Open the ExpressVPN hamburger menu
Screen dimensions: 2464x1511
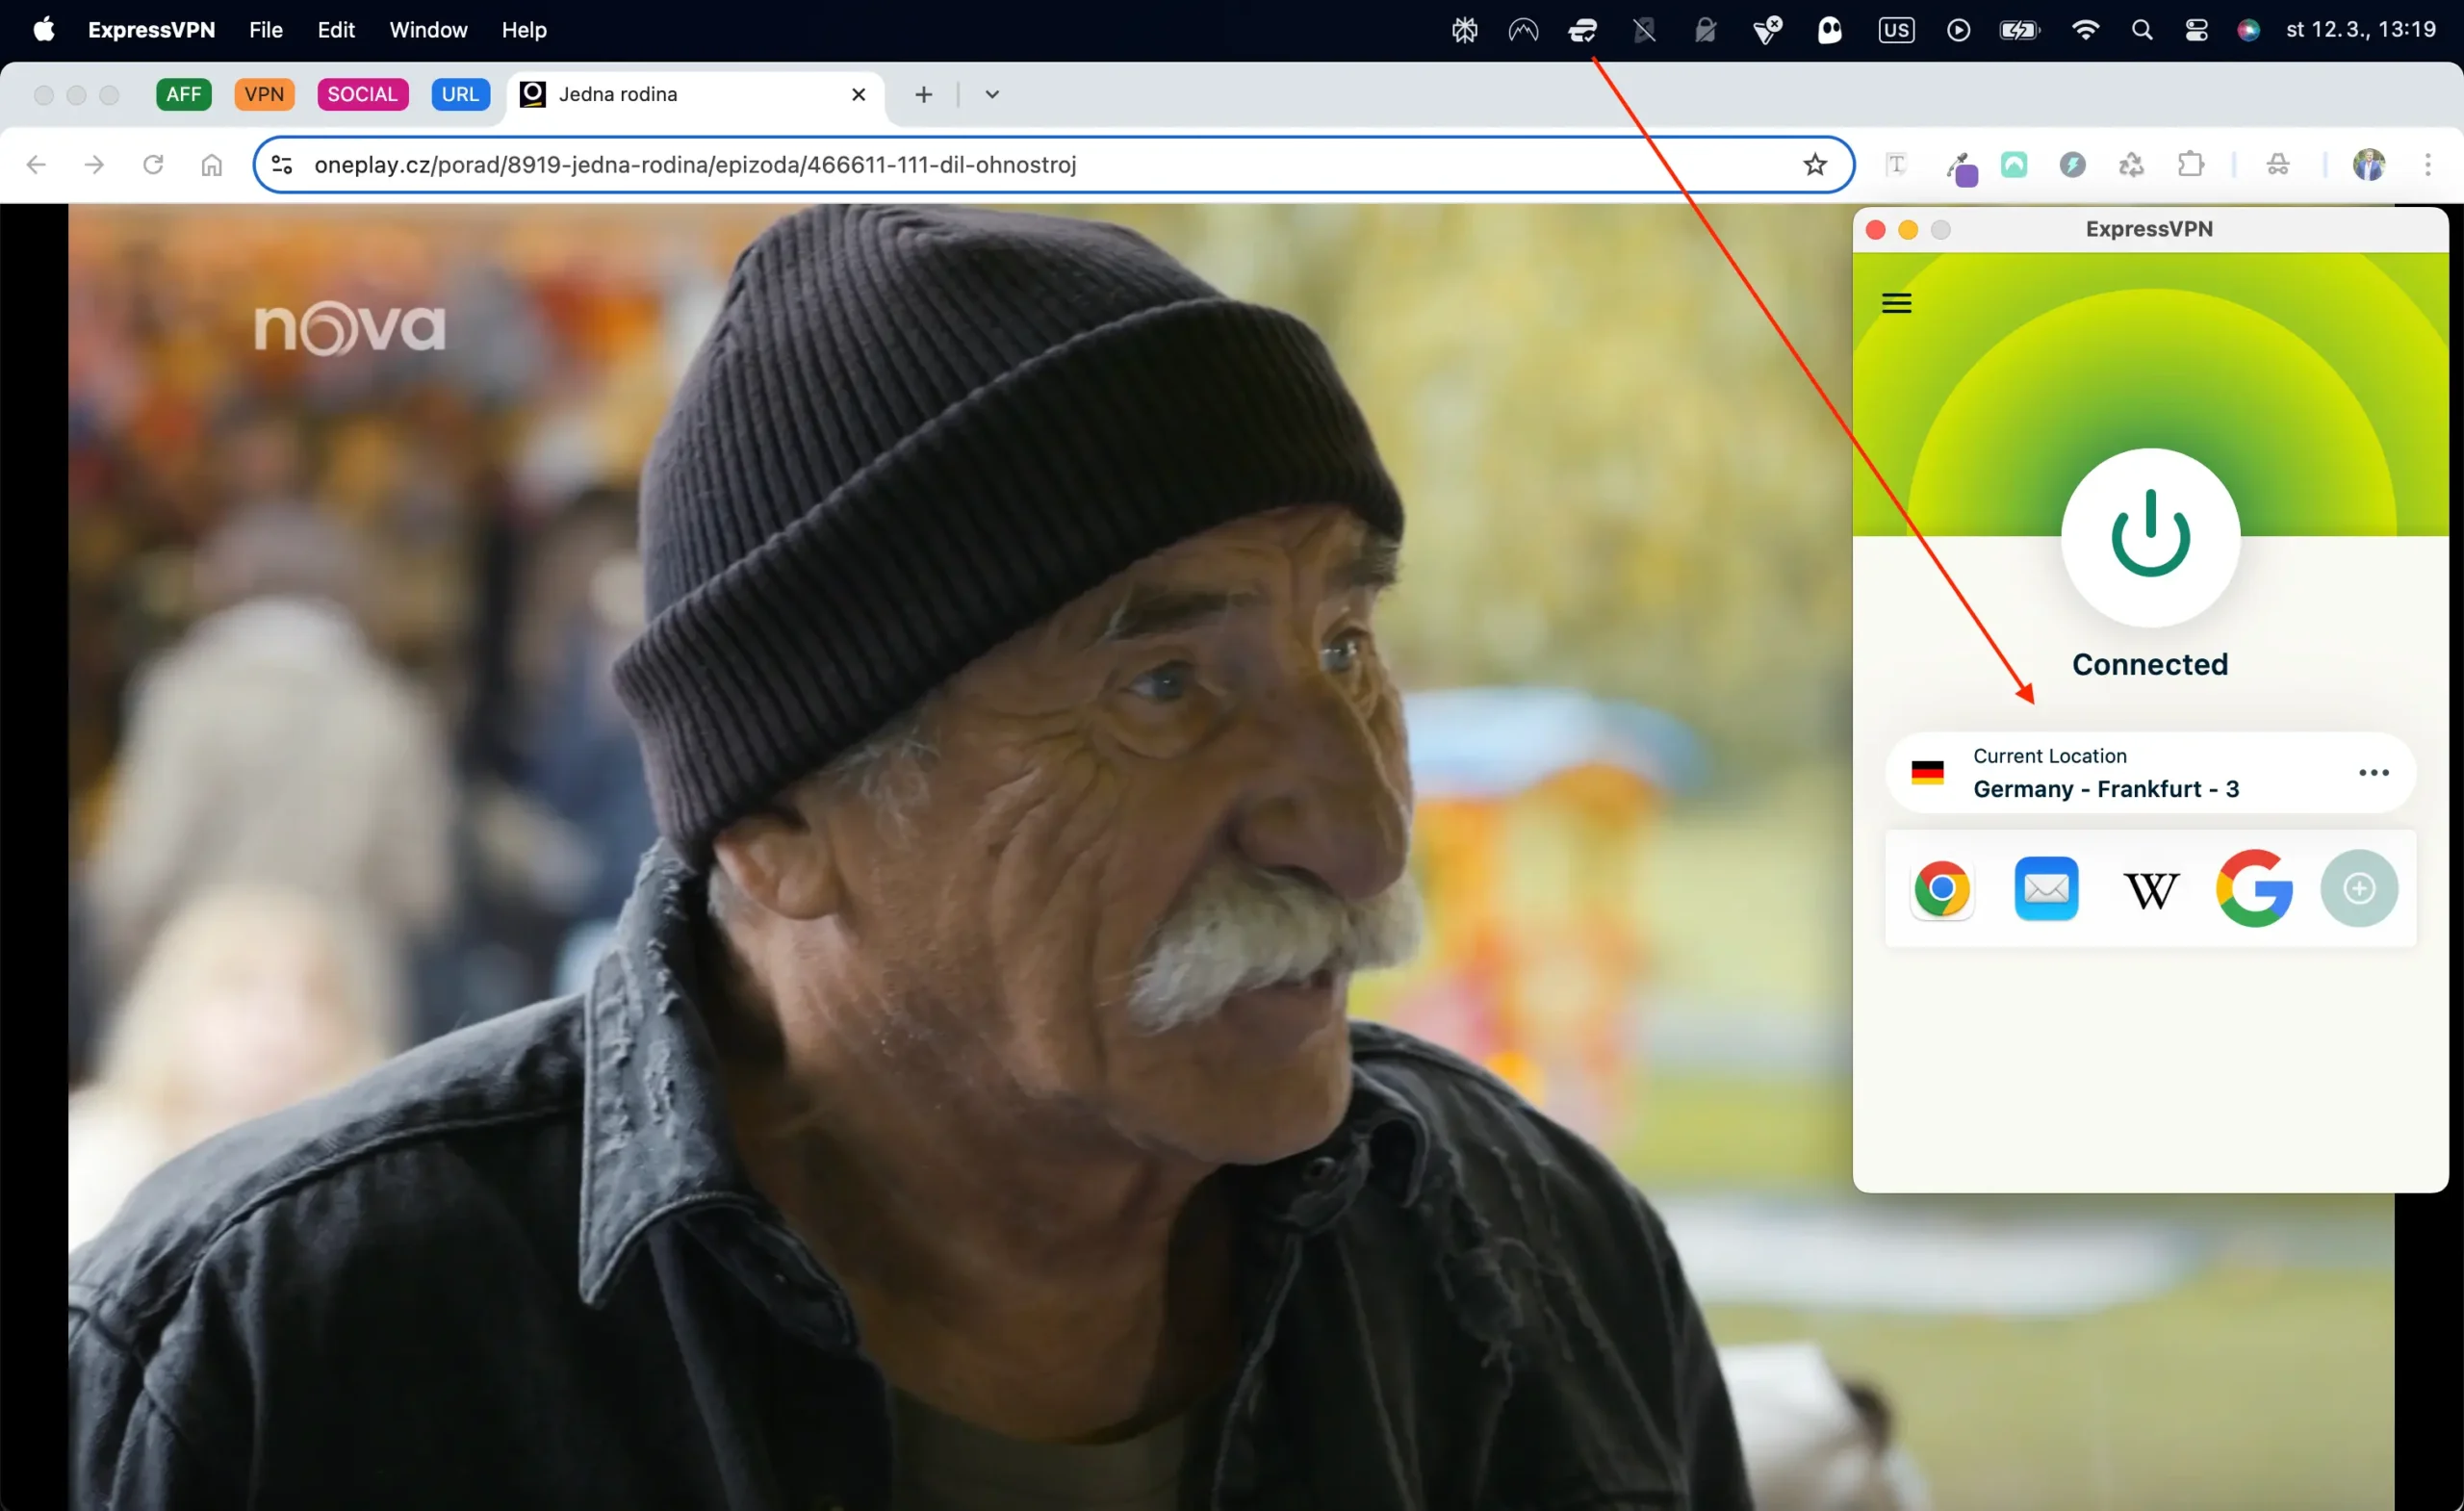[x=1896, y=303]
